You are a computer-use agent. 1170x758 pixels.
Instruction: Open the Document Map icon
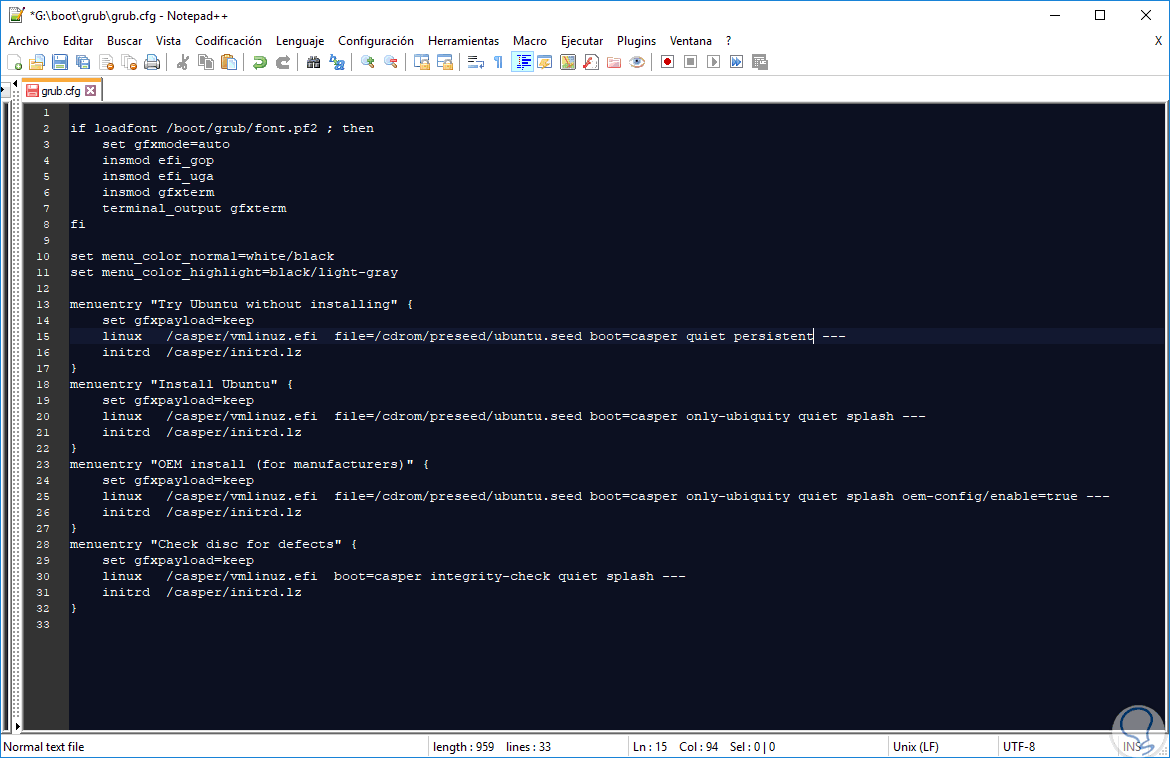point(568,63)
